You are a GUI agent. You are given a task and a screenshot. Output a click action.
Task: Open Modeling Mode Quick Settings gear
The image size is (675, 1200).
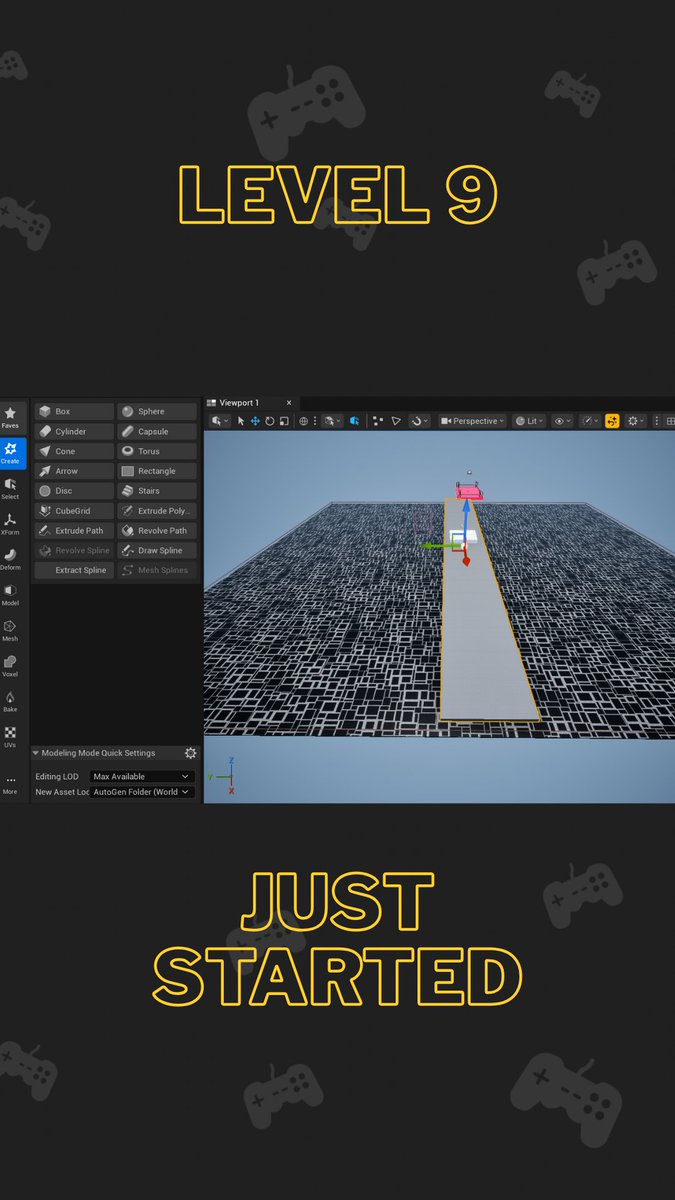(190, 753)
